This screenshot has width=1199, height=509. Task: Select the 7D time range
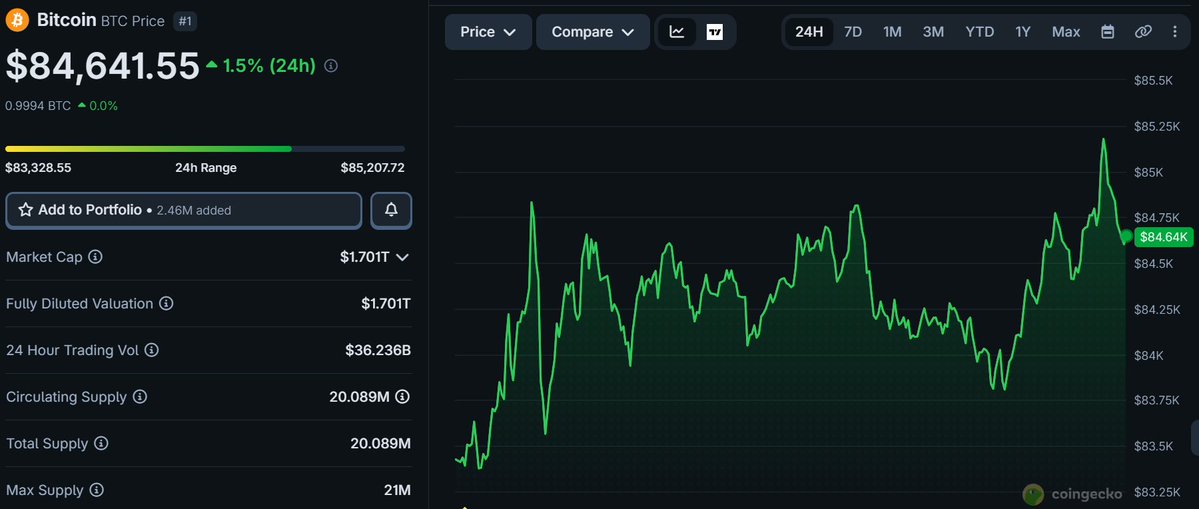(x=853, y=32)
